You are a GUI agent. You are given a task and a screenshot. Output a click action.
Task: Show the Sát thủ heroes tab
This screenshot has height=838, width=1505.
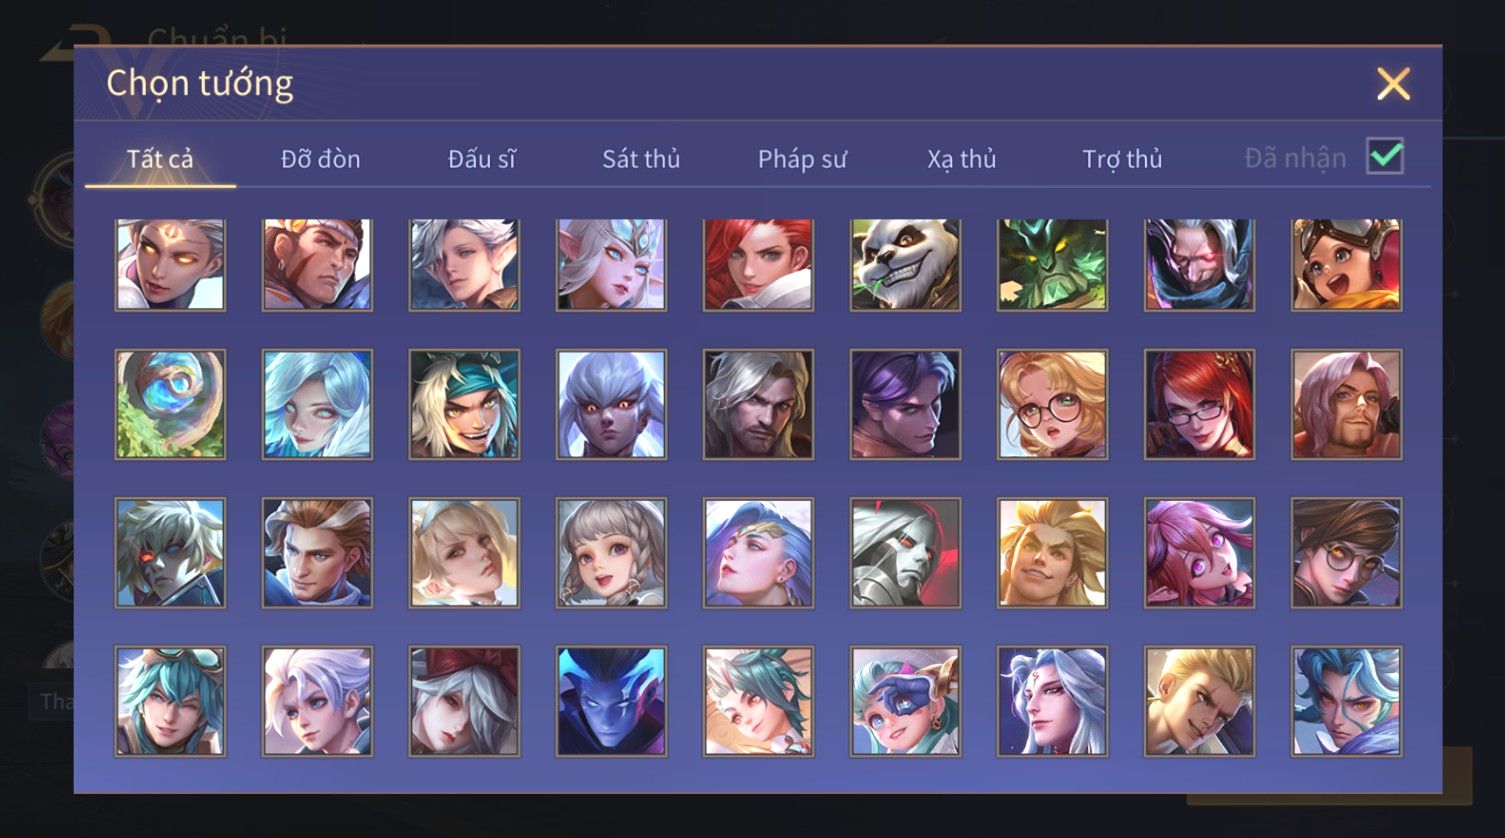point(641,159)
